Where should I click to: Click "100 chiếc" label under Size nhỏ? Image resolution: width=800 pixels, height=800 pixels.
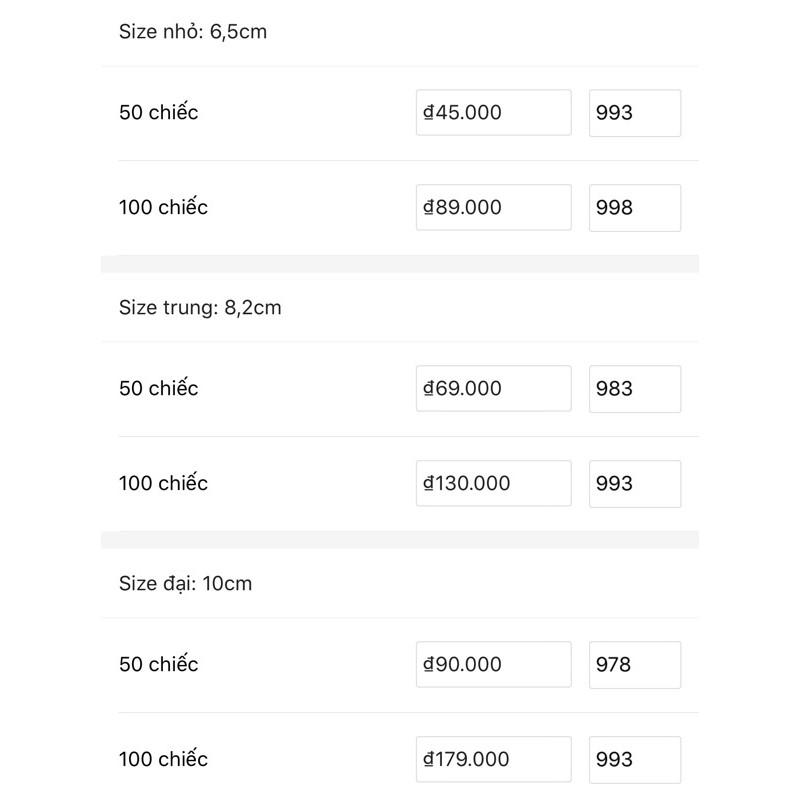click(x=164, y=208)
